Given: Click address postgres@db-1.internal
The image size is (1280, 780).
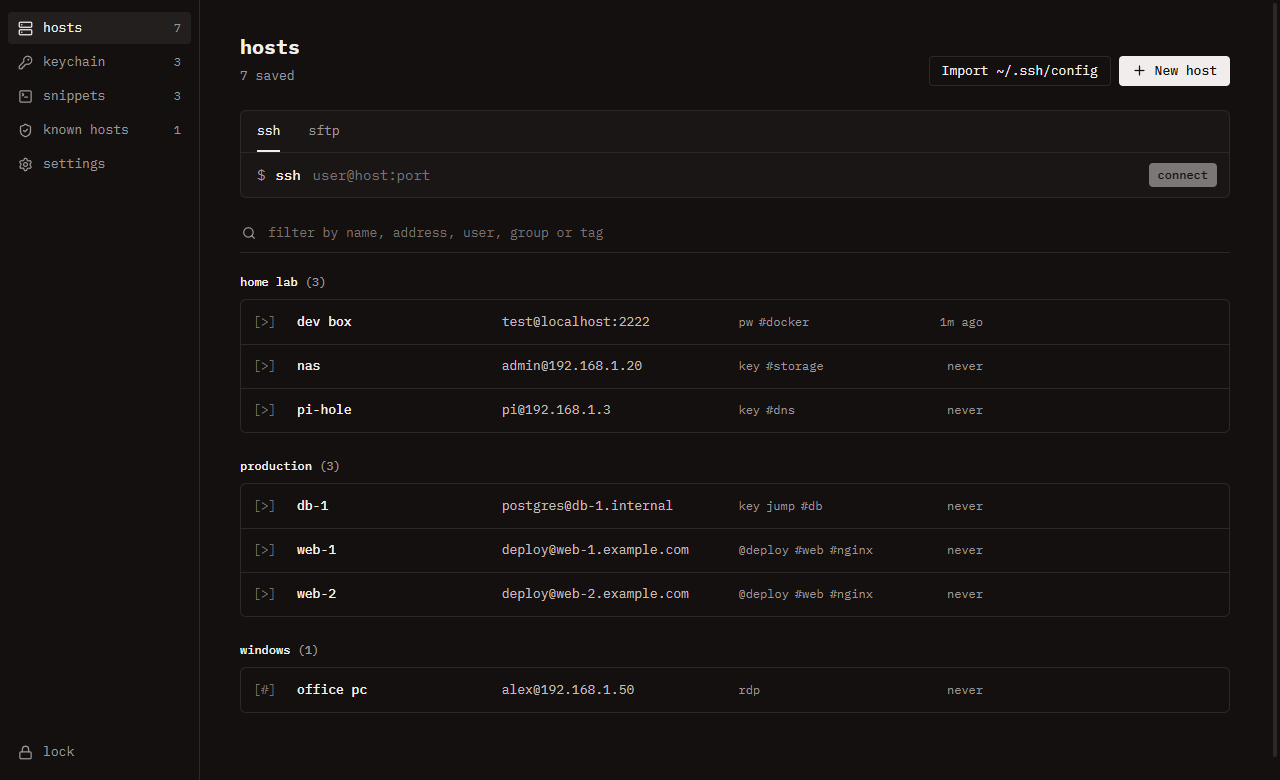Looking at the screenshot, I should click(587, 506).
